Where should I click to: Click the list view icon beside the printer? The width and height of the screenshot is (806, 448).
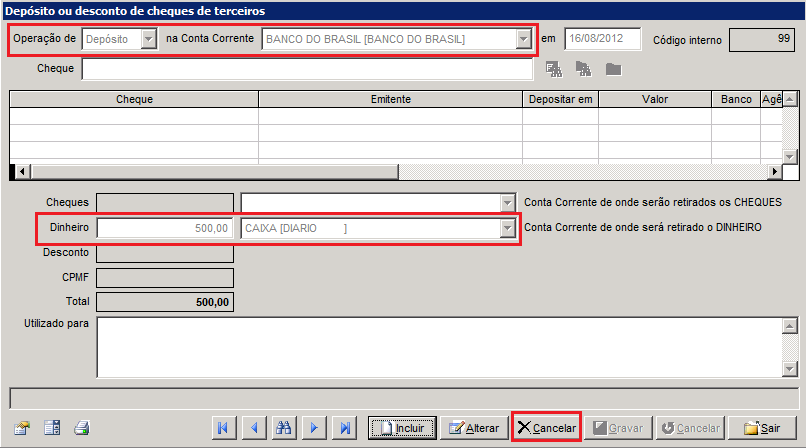[x=52, y=427]
